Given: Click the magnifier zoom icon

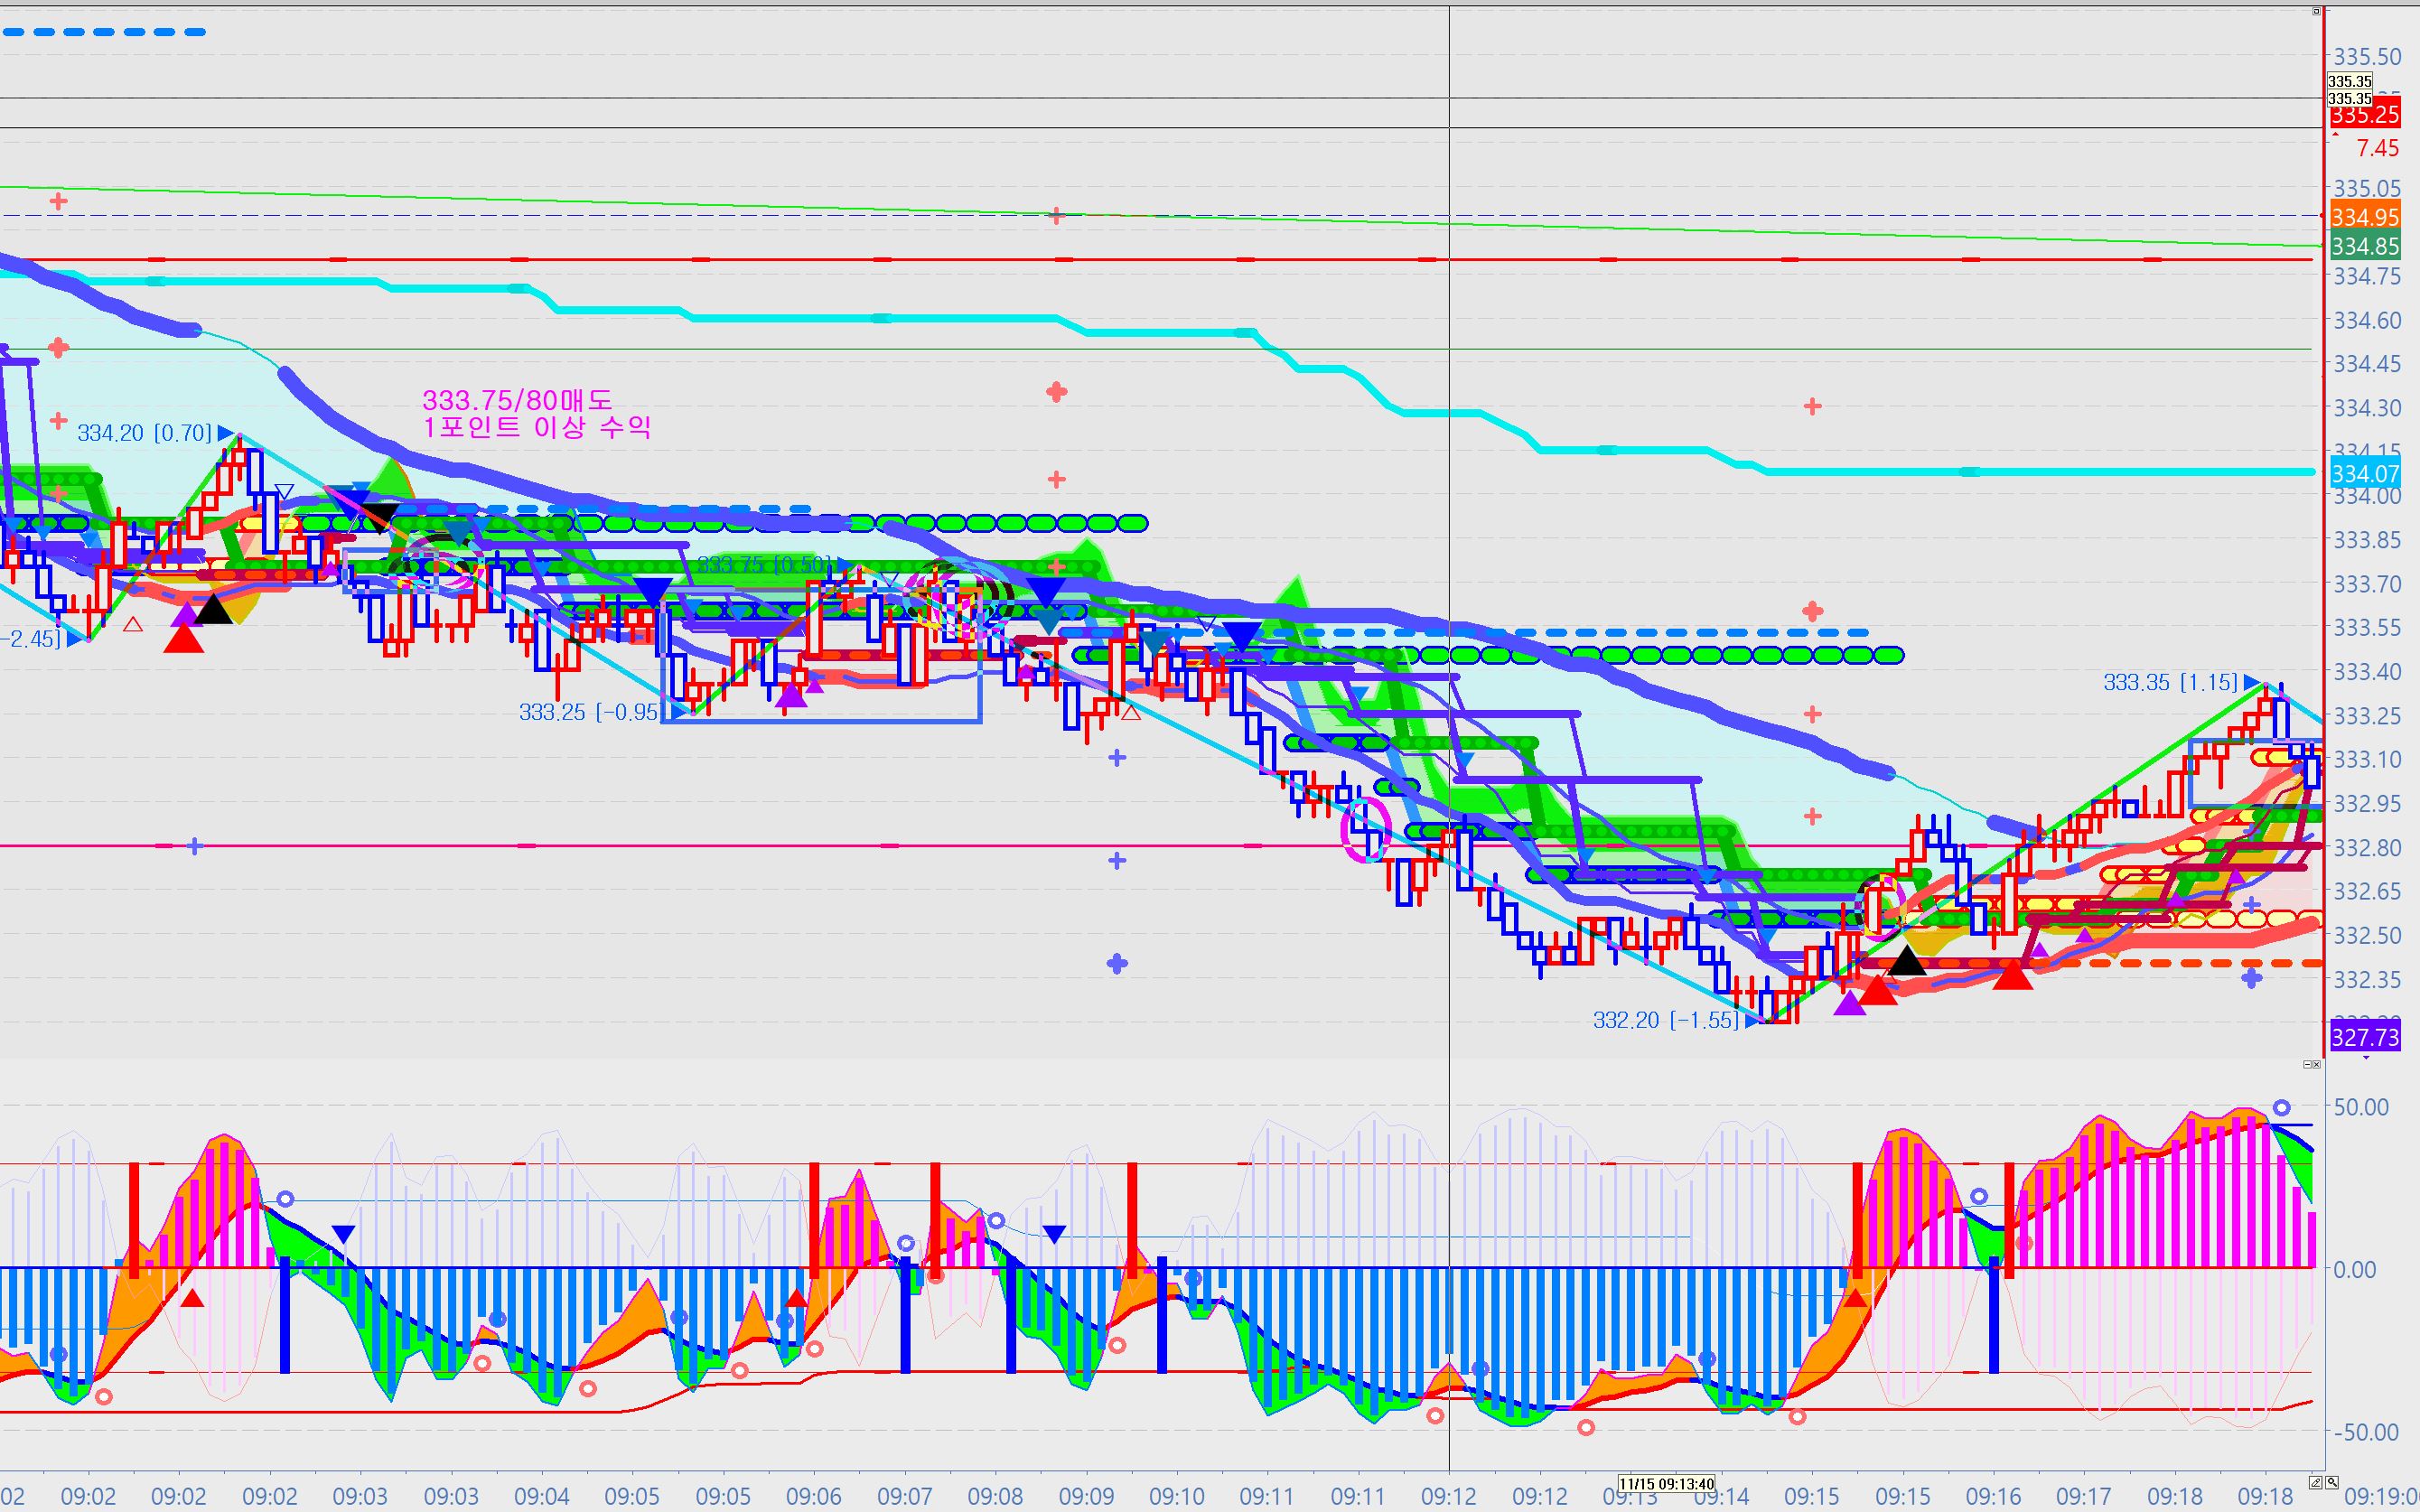Looking at the screenshot, I should point(2332,1481).
